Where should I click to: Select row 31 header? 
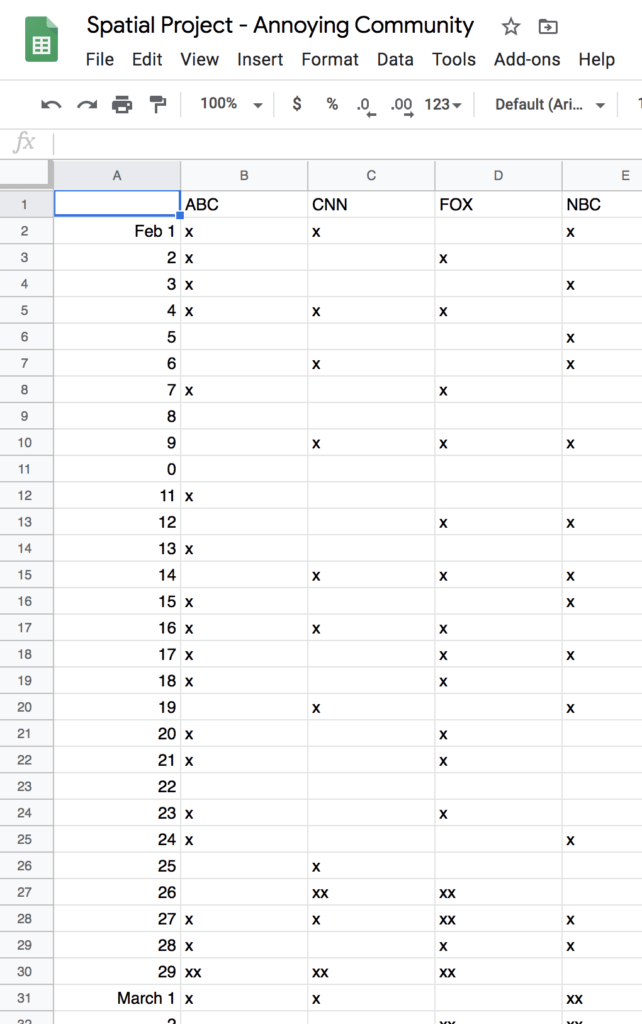click(x=25, y=998)
